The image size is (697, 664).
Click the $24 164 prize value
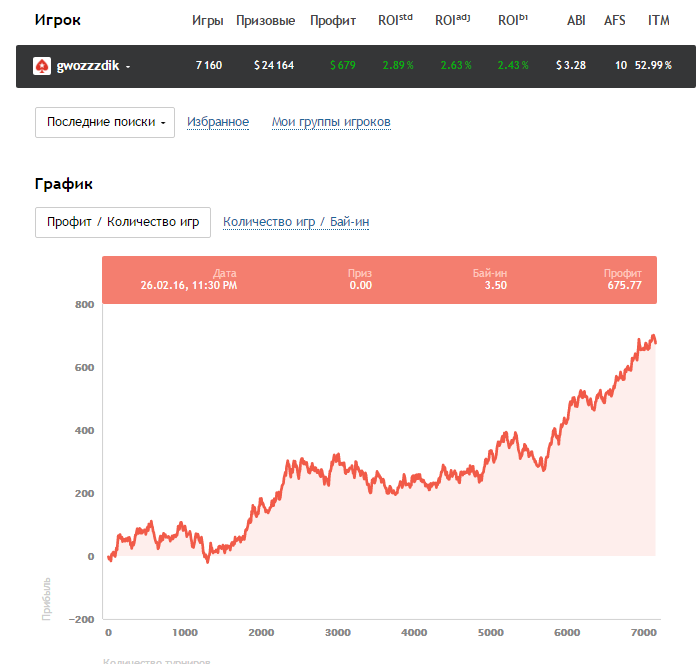tap(273, 66)
